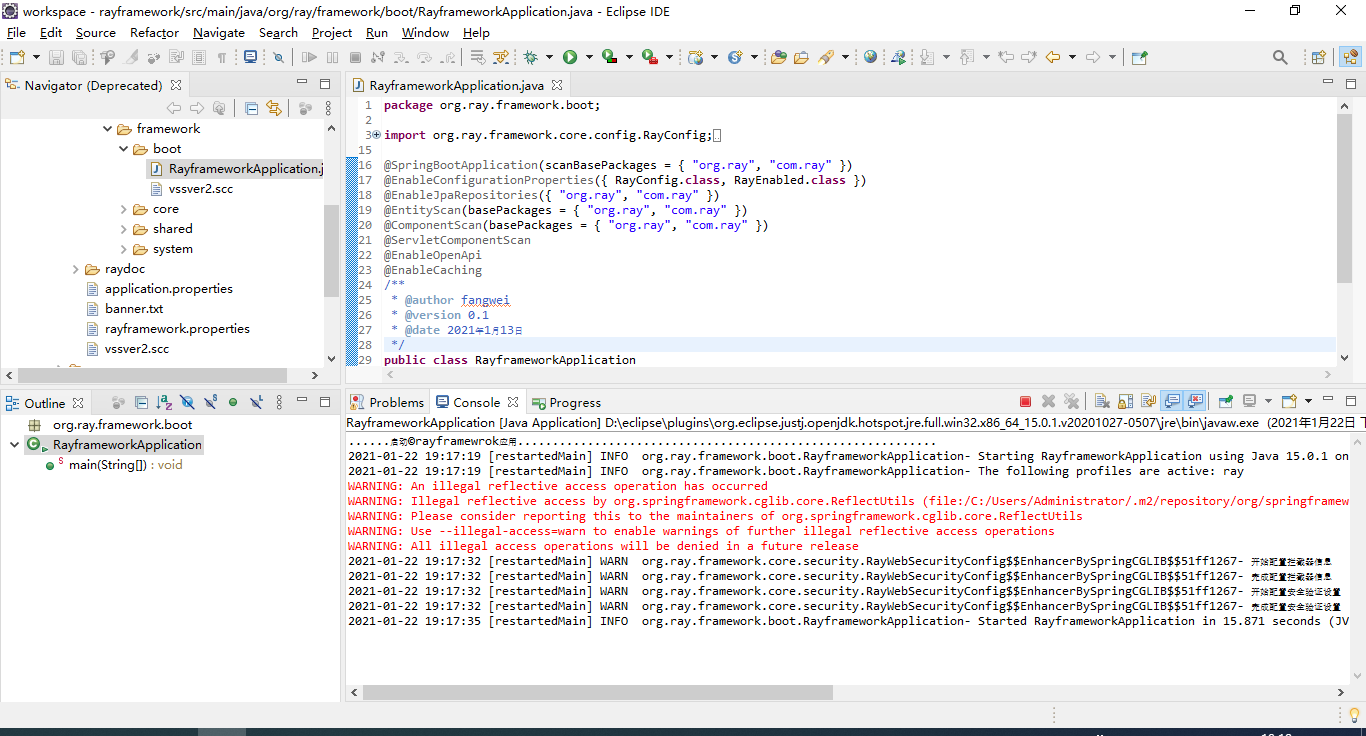Click the Open Perspective icon
The height and width of the screenshot is (736, 1366).
[1318, 57]
